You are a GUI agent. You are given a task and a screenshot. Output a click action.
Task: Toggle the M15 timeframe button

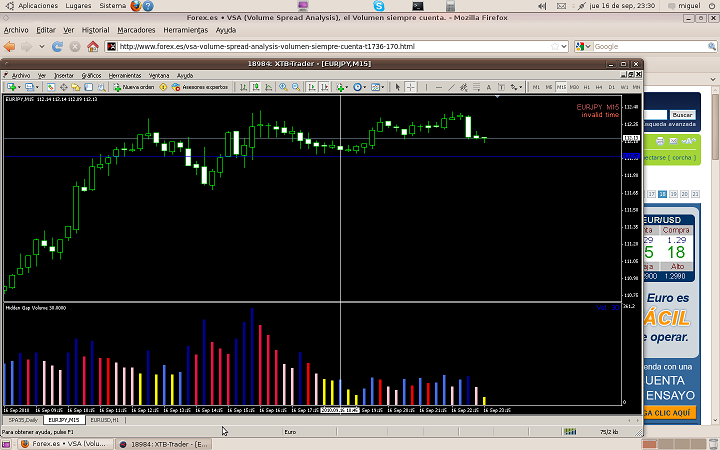pyautogui.click(x=561, y=87)
